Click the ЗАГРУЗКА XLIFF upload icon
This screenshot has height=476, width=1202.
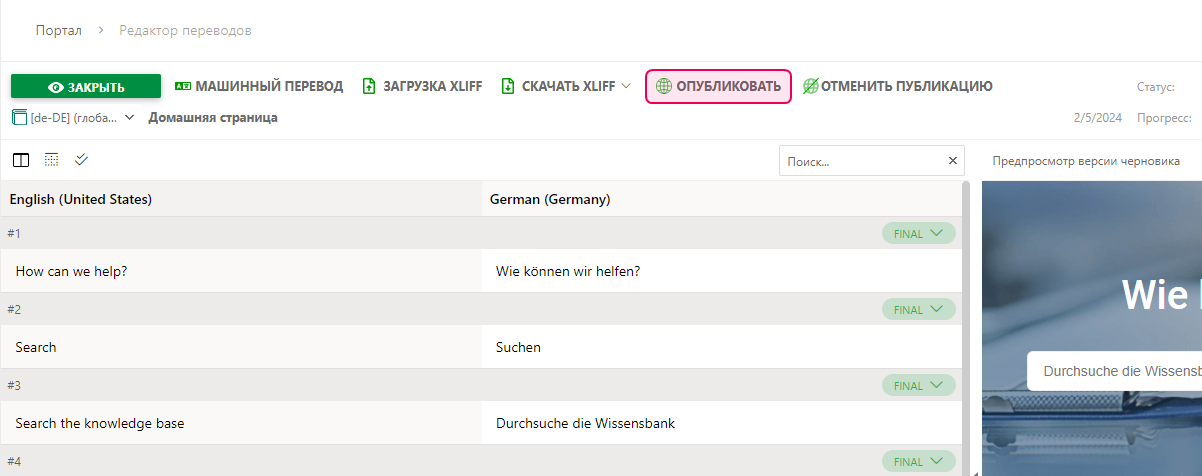(x=369, y=87)
